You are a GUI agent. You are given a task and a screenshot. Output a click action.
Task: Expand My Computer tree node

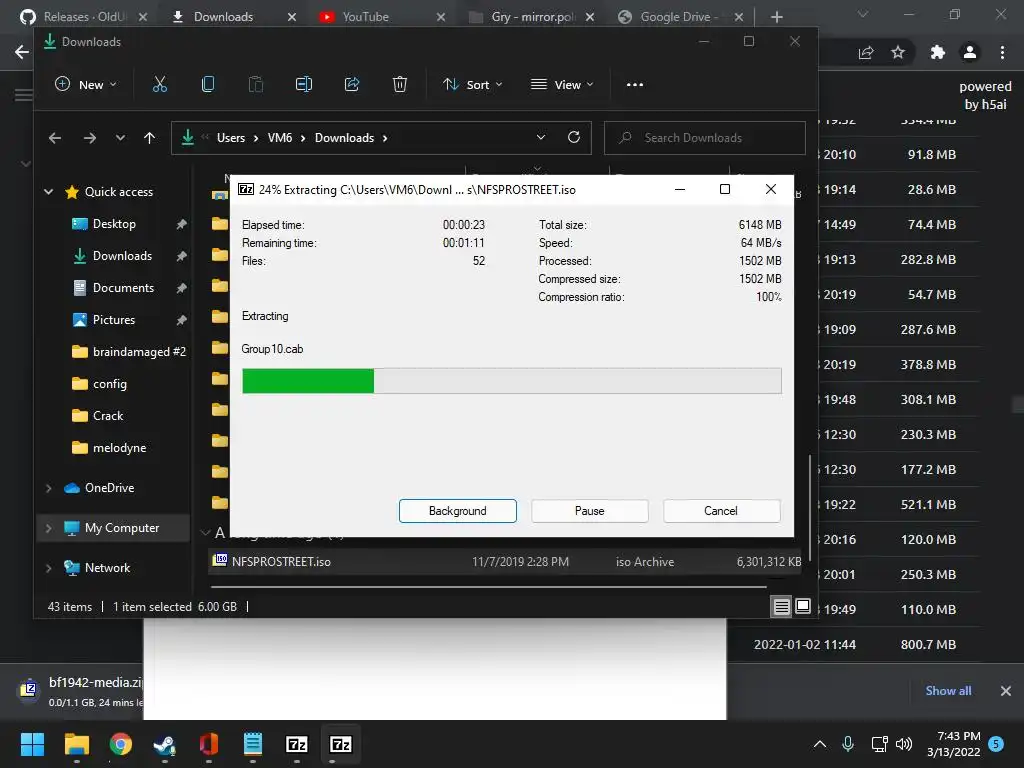[x=48, y=528]
